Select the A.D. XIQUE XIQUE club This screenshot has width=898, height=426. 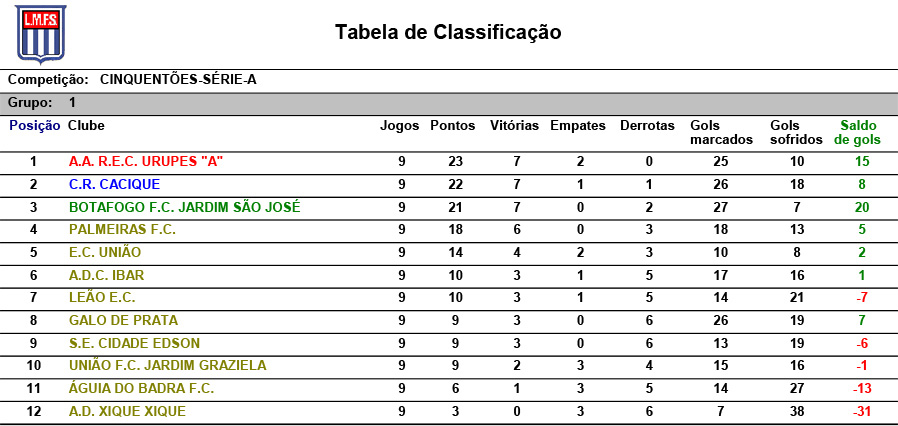[x=127, y=411]
